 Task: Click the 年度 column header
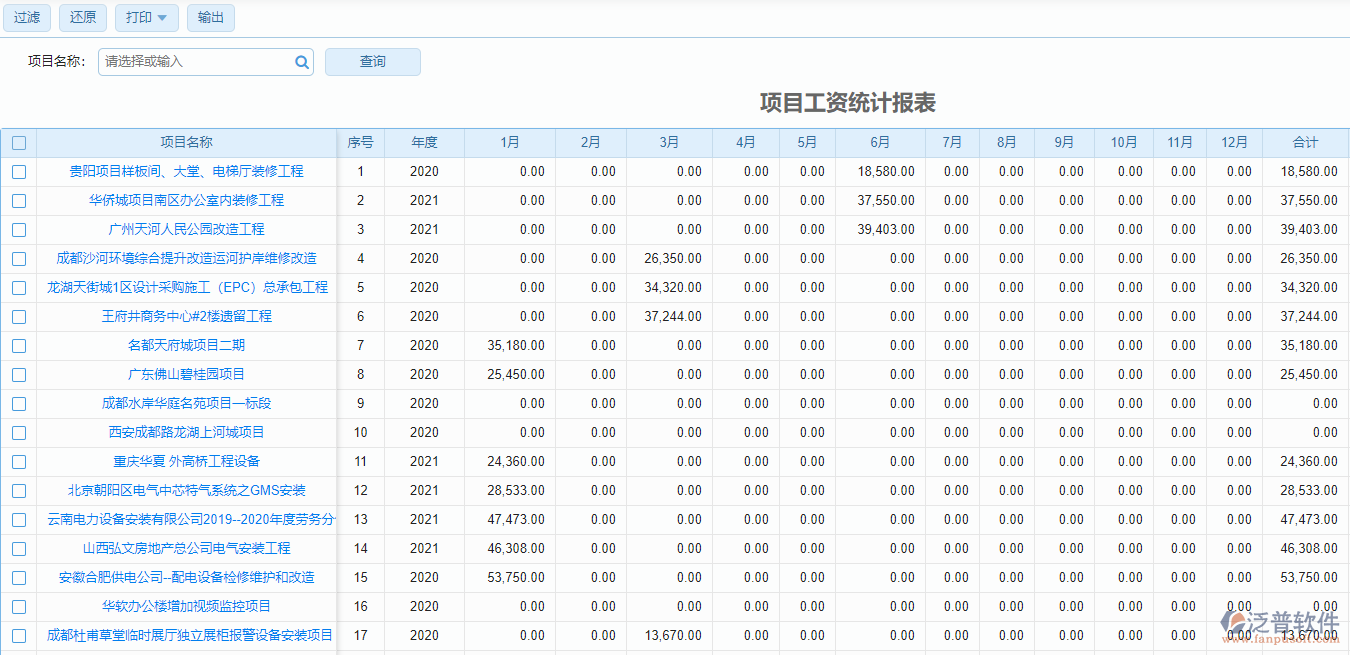[x=423, y=142]
